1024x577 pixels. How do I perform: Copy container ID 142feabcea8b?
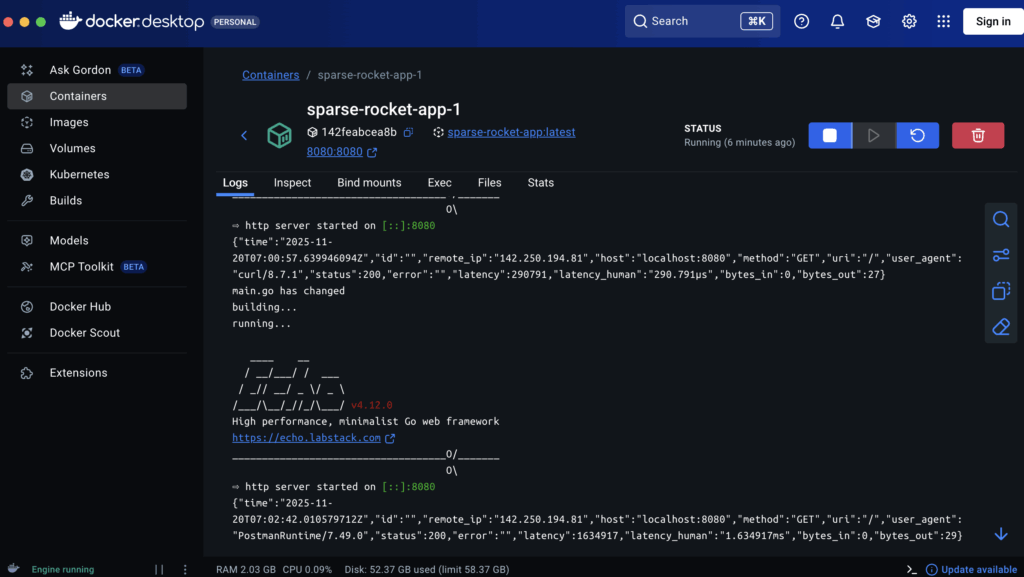pos(408,132)
